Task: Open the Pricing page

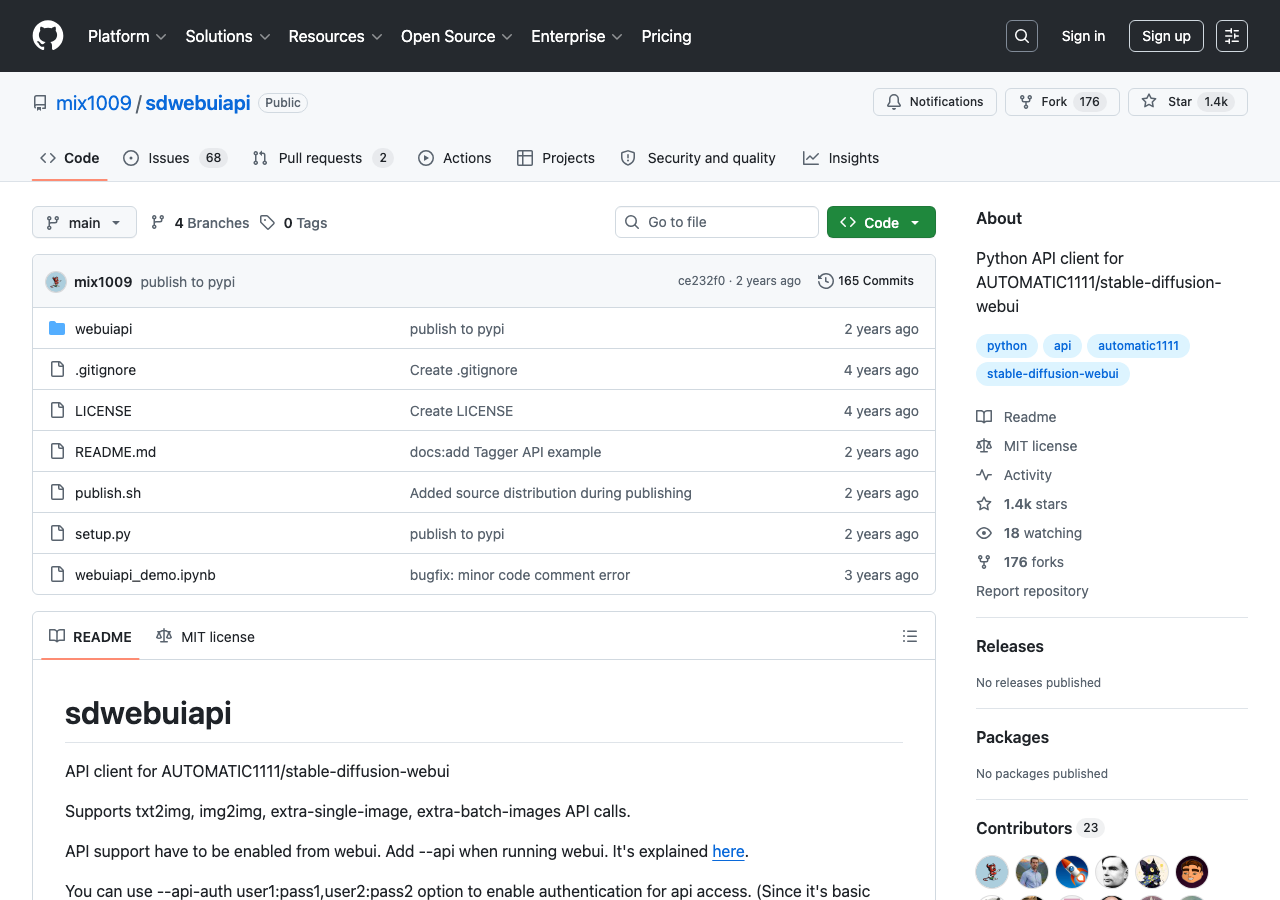Action: 666,36
